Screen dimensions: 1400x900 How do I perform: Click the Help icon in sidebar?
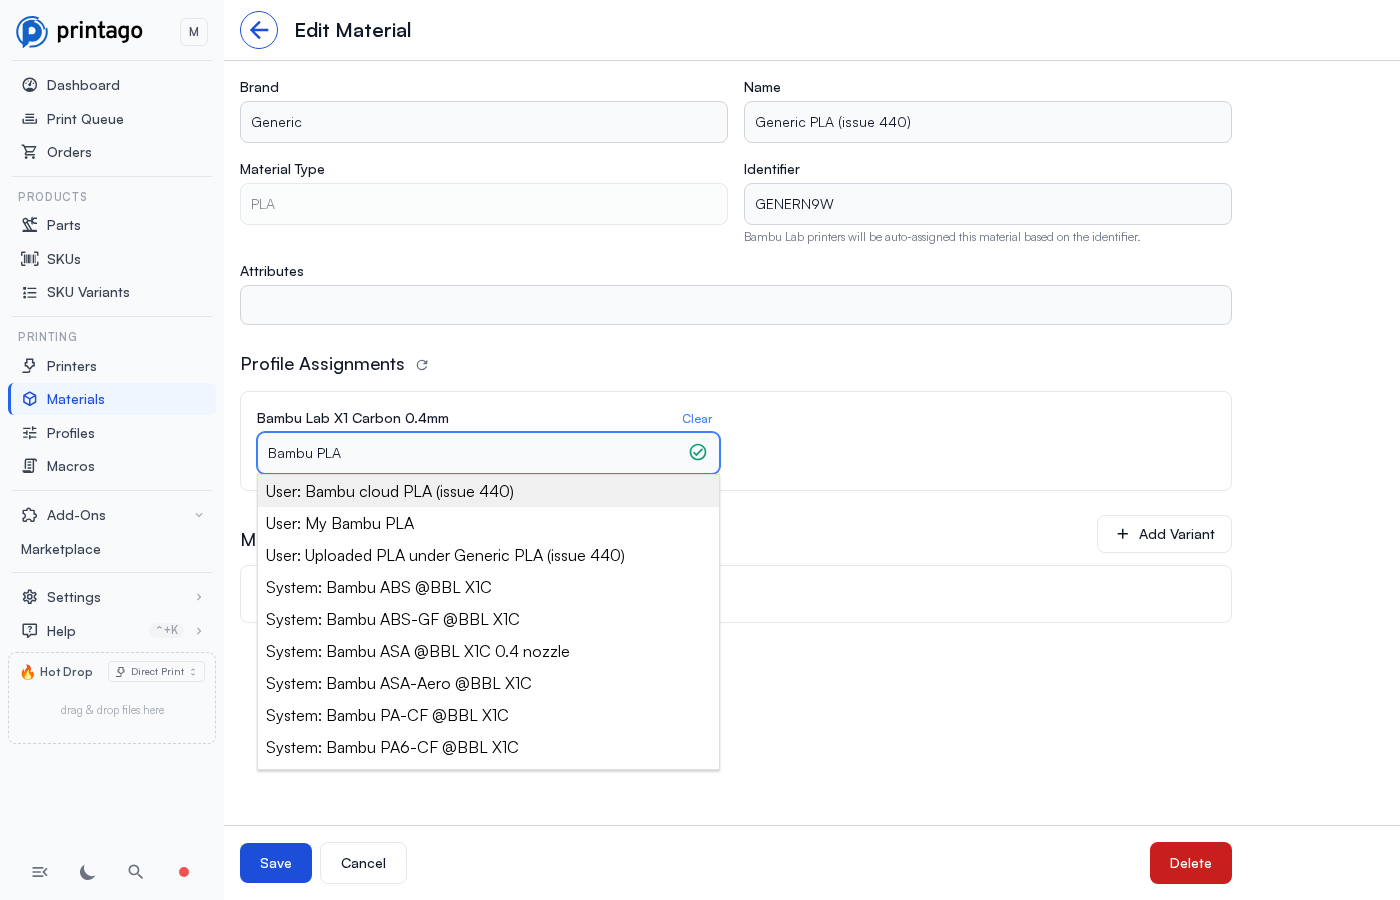(30, 631)
